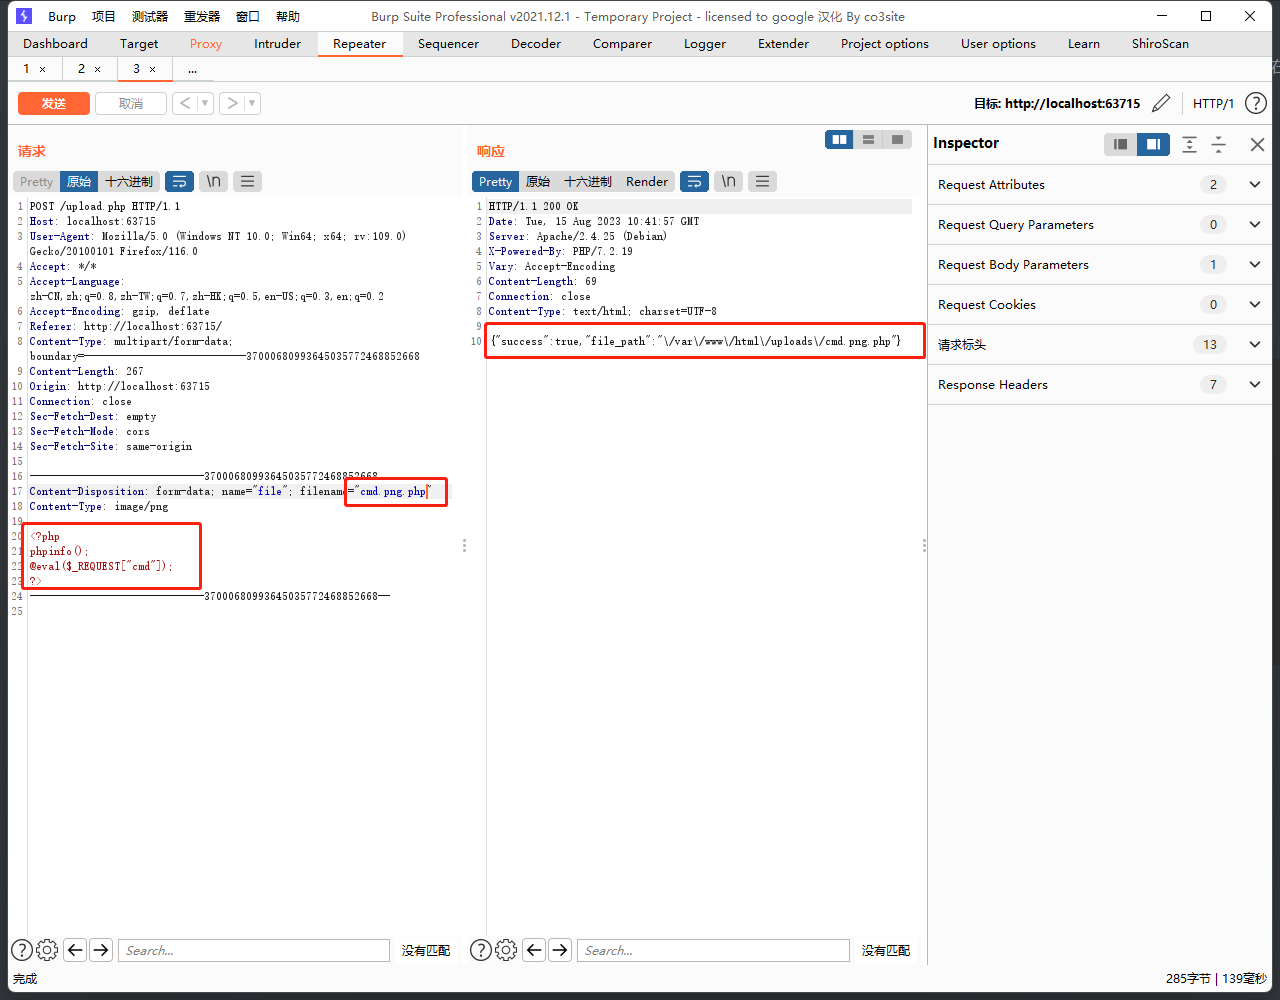
Task: Open the back history dropdown arrow
Action: (x=205, y=103)
